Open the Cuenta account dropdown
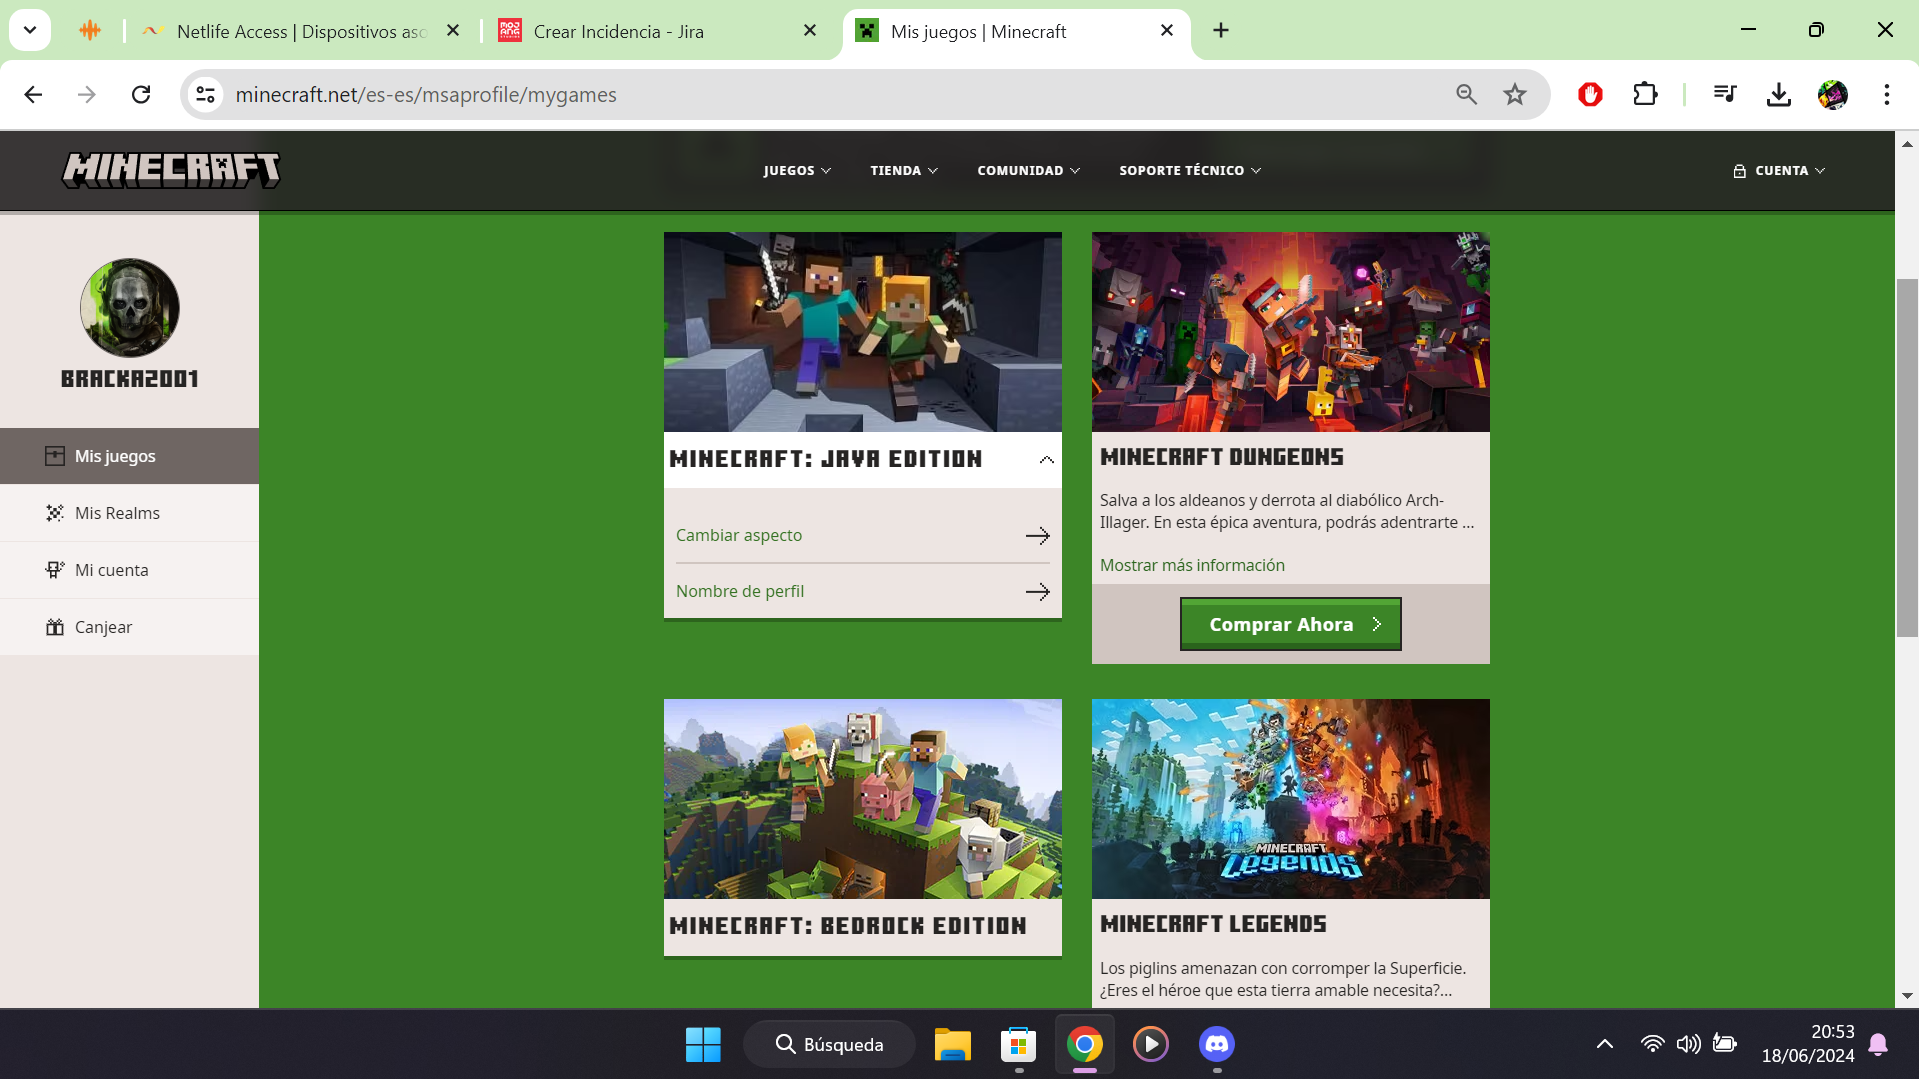 (x=1779, y=171)
